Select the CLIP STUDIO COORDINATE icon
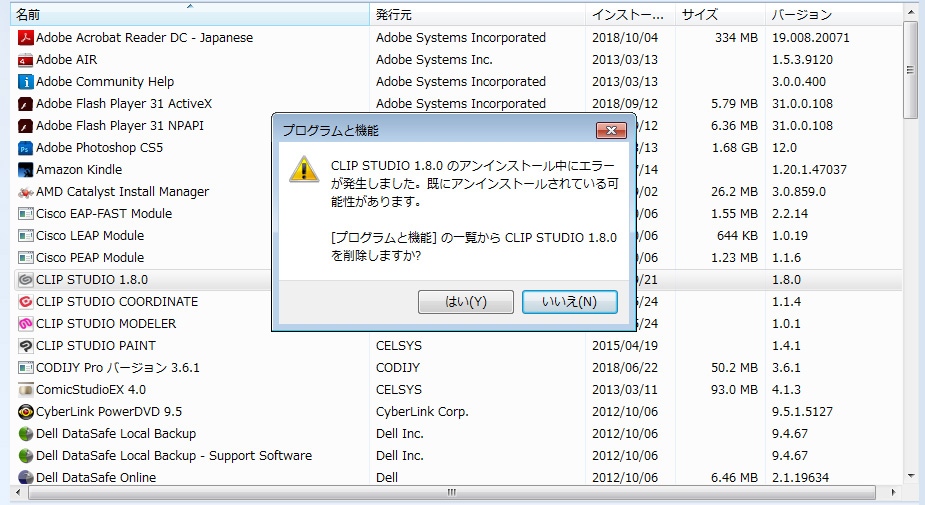 [26, 302]
